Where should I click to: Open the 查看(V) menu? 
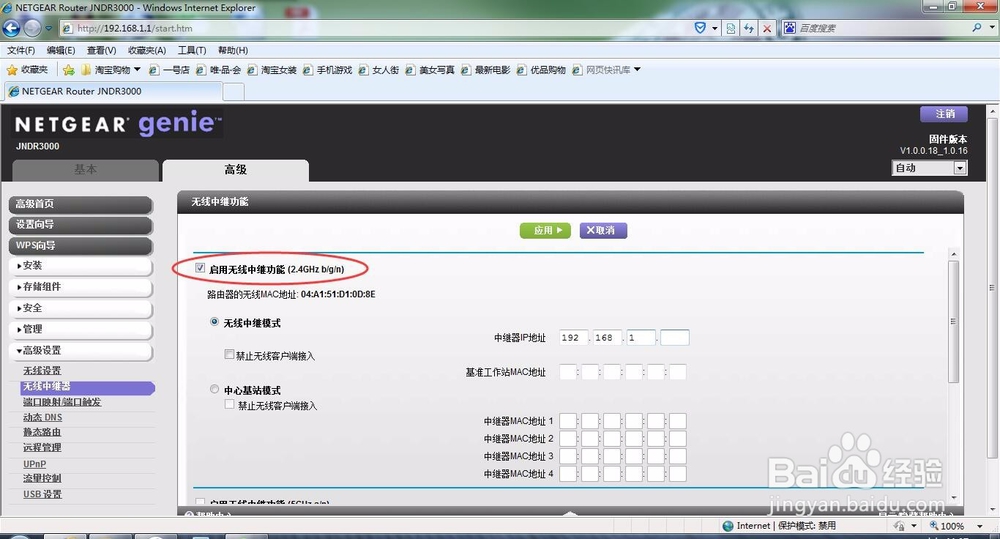(101, 50)
